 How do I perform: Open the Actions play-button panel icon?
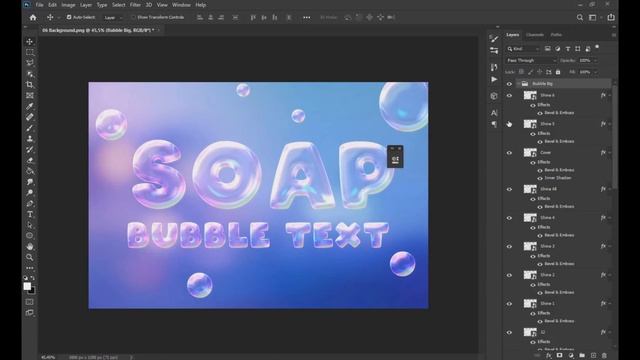[494, 79]
